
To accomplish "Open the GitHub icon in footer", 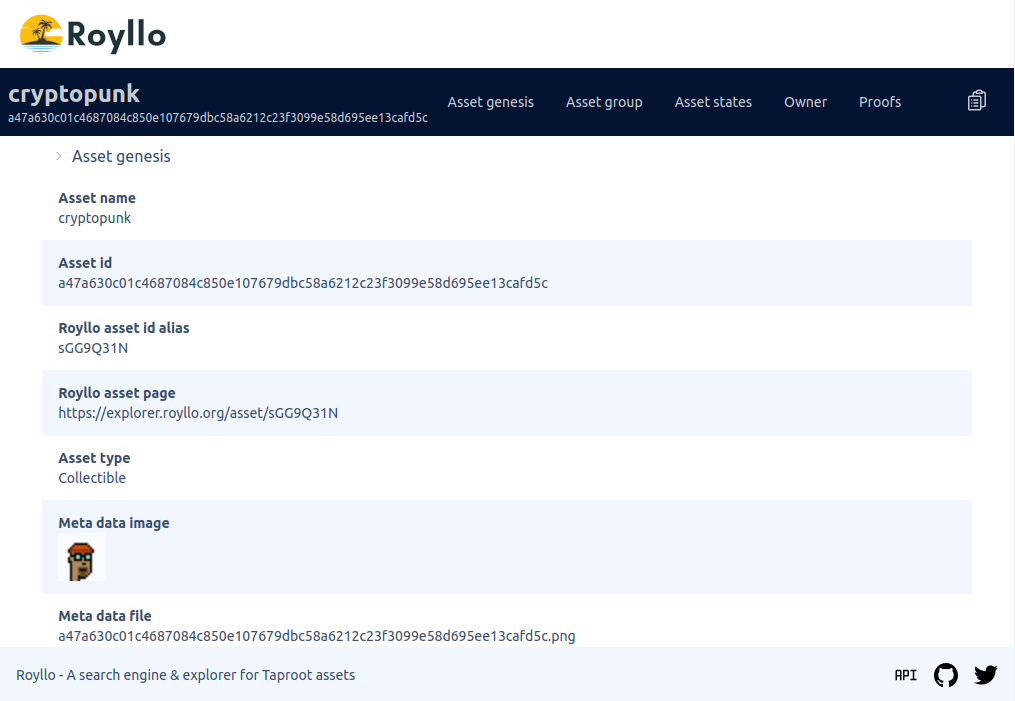I will (946, 674).
